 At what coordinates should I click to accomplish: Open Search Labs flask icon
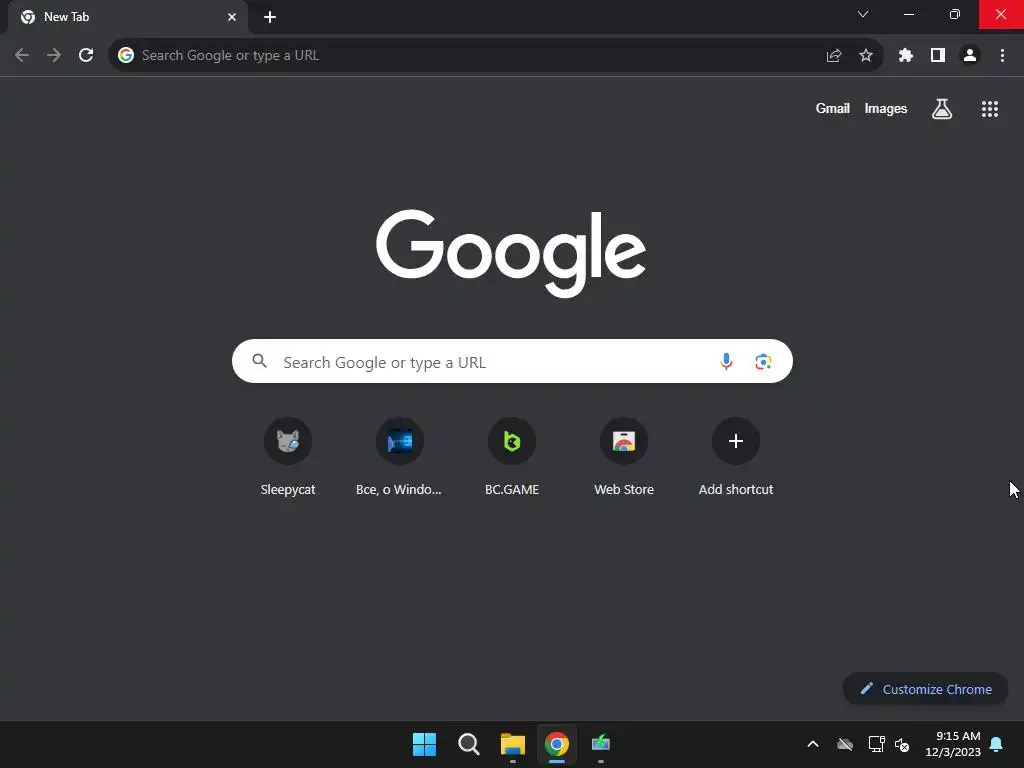[942, 109]
